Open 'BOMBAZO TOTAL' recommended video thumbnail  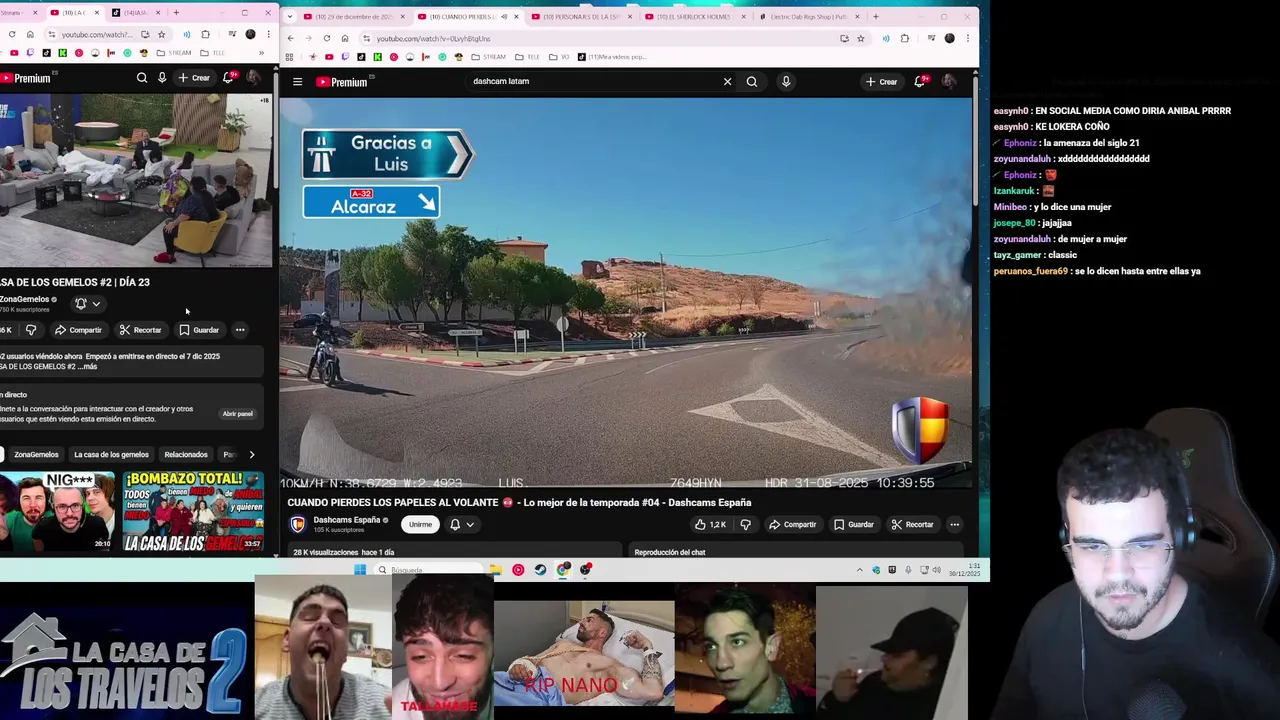pyautogui.click(x=193, y=511)
